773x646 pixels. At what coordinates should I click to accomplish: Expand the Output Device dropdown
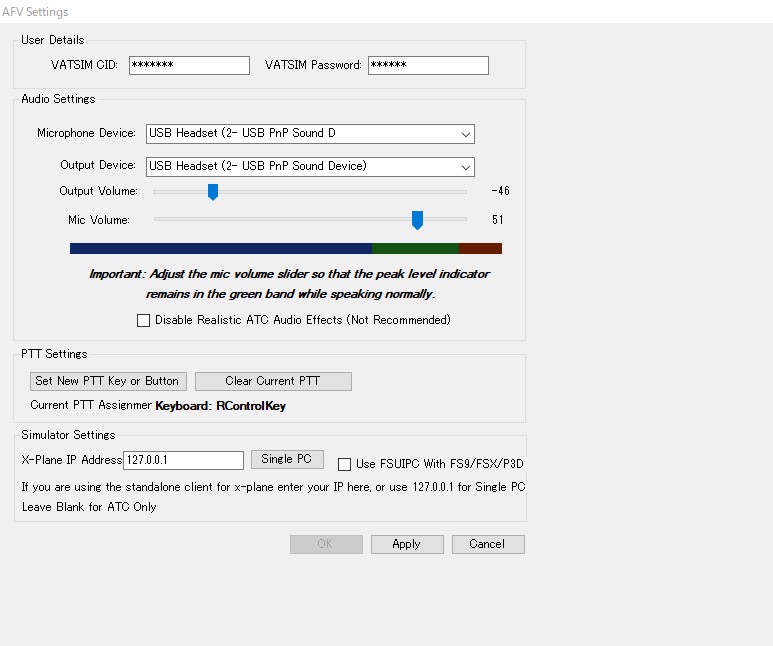[310, 167]
